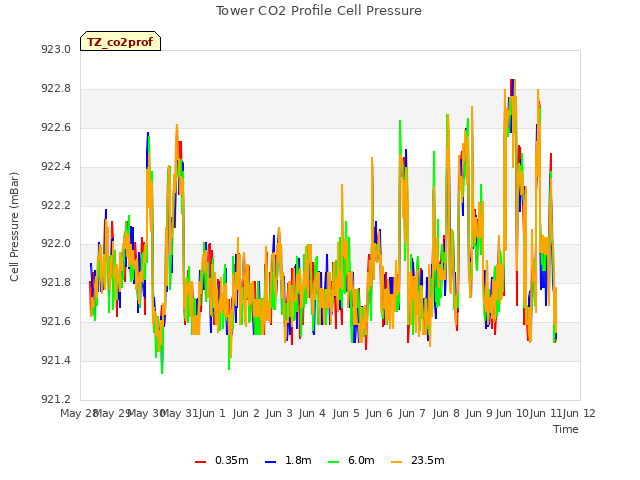This screenshot has width=640, height=480.
Task: Click the Jun 7 x-axis date label
Action: click(412, 413)
